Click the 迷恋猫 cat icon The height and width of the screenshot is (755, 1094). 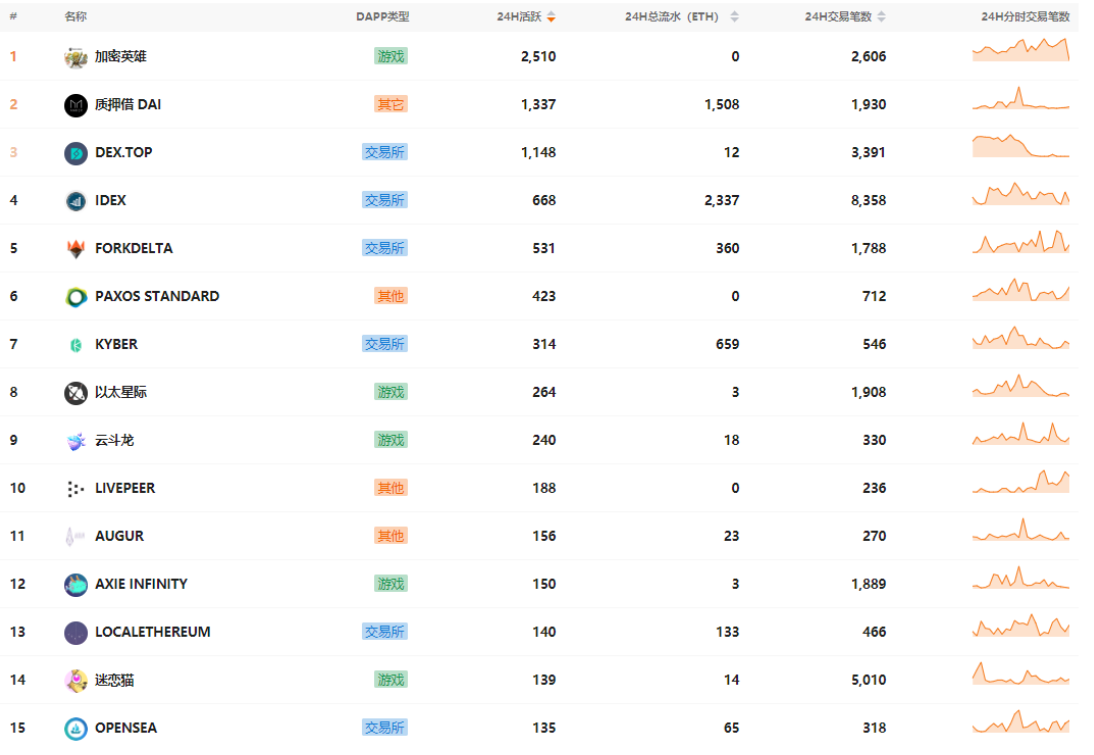pyautogui.click(x=75, y=681)
